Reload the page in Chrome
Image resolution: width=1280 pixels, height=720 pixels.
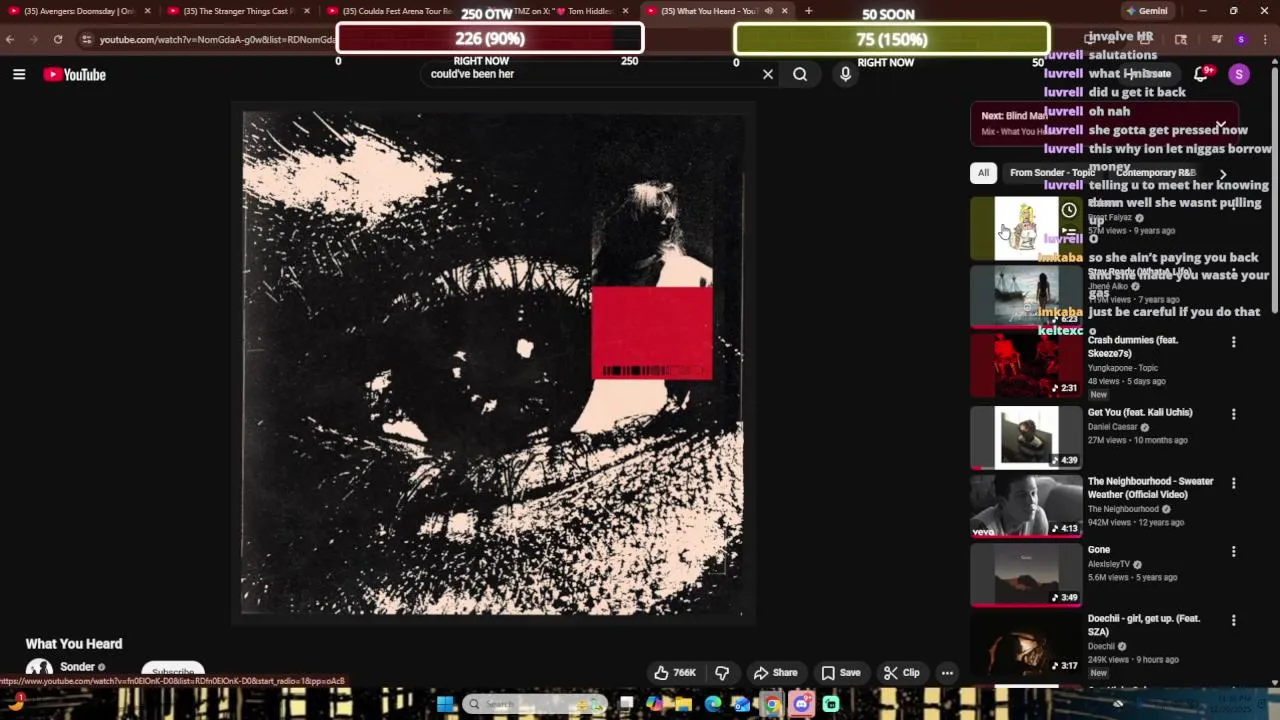point(58,39)
